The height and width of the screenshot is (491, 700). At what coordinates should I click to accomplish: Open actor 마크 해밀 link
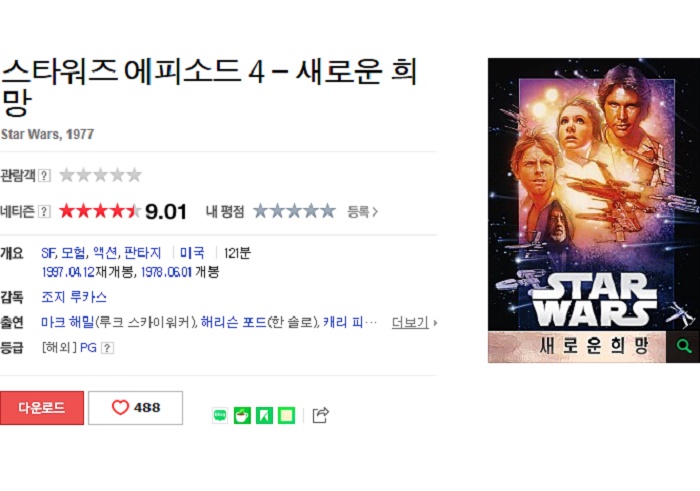tap(67, 322)
